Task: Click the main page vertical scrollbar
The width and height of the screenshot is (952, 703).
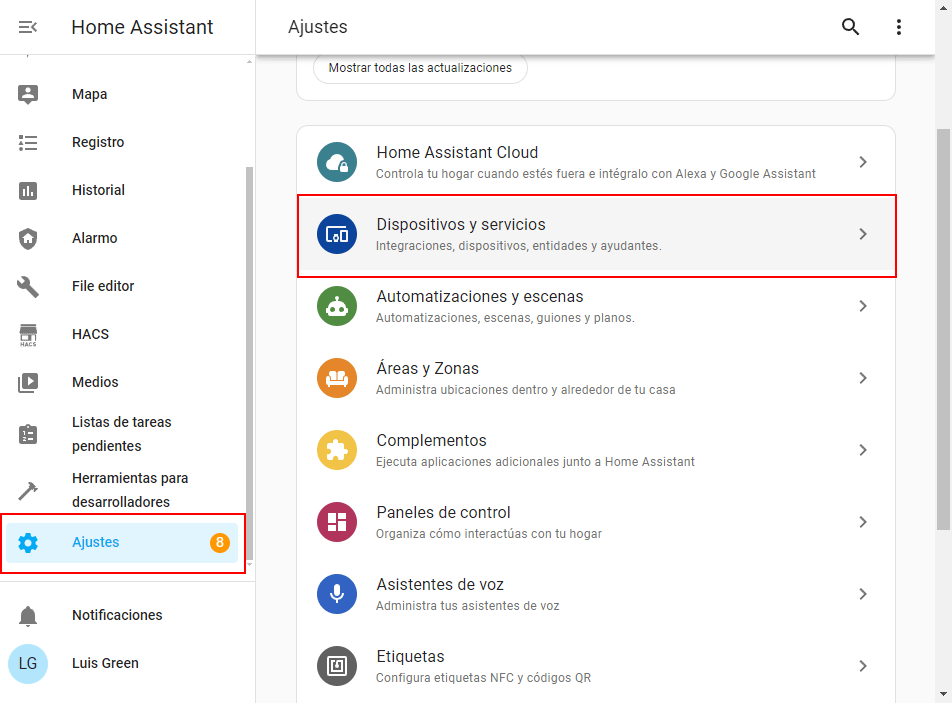Action: 943,330
